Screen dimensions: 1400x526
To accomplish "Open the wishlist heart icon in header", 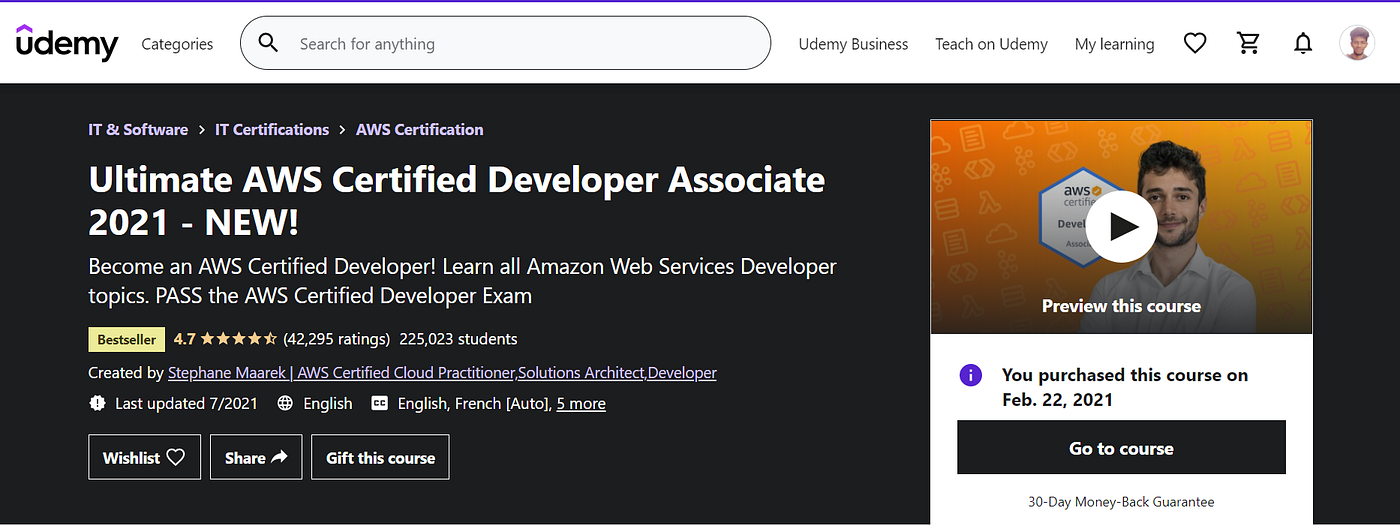I will 1195,43.
